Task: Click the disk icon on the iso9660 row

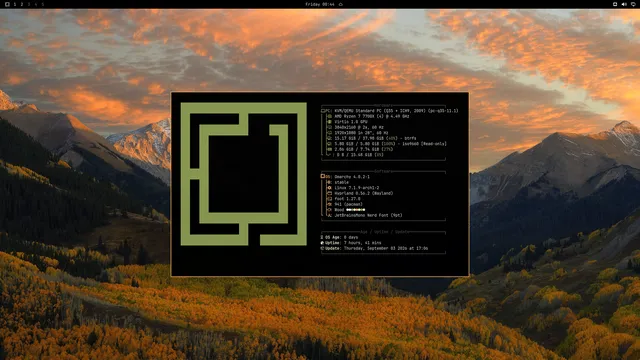Action: (330, 144)
